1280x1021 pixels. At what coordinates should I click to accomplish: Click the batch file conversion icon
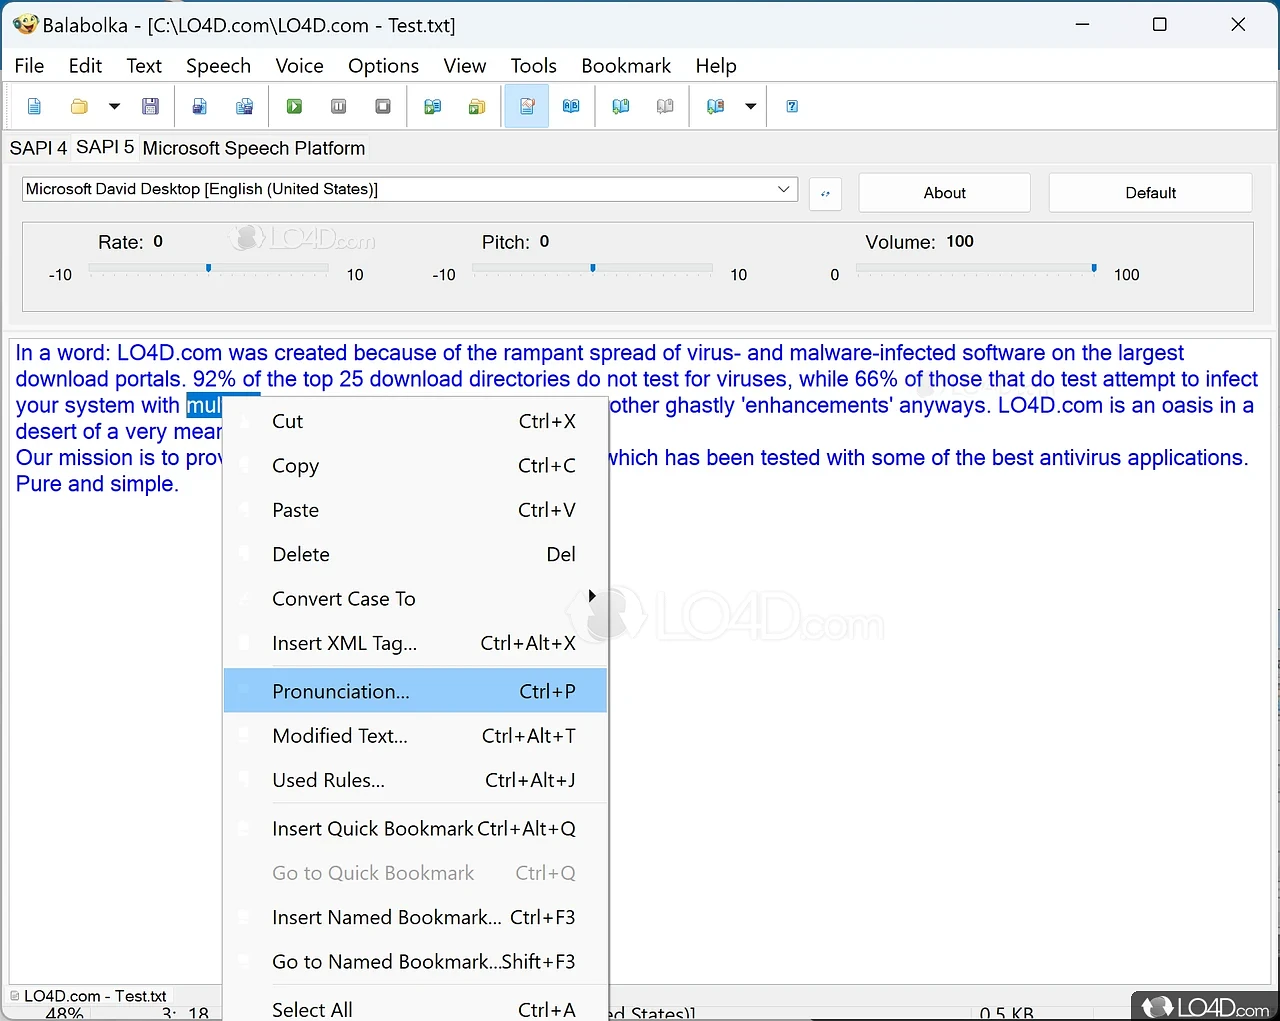click(477, 107)
